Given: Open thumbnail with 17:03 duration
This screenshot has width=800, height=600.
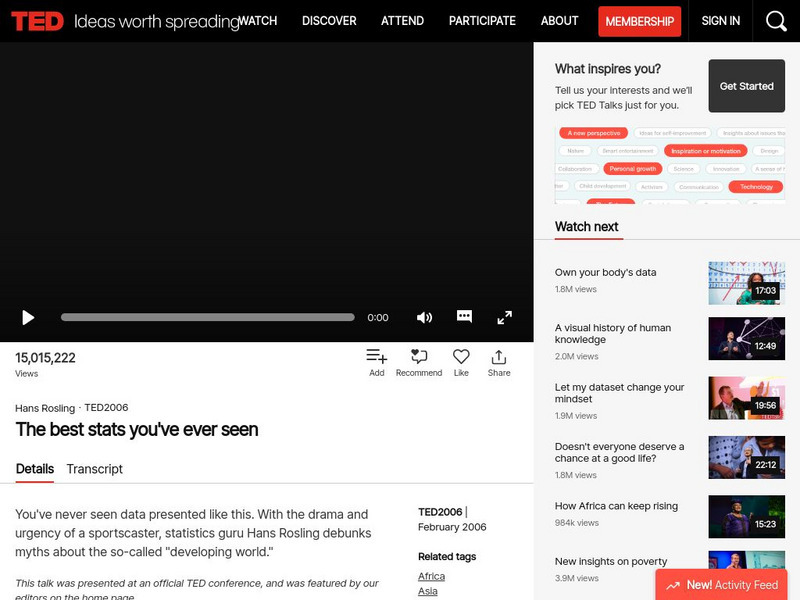Looking at the screenshot, I should point(746,283).
